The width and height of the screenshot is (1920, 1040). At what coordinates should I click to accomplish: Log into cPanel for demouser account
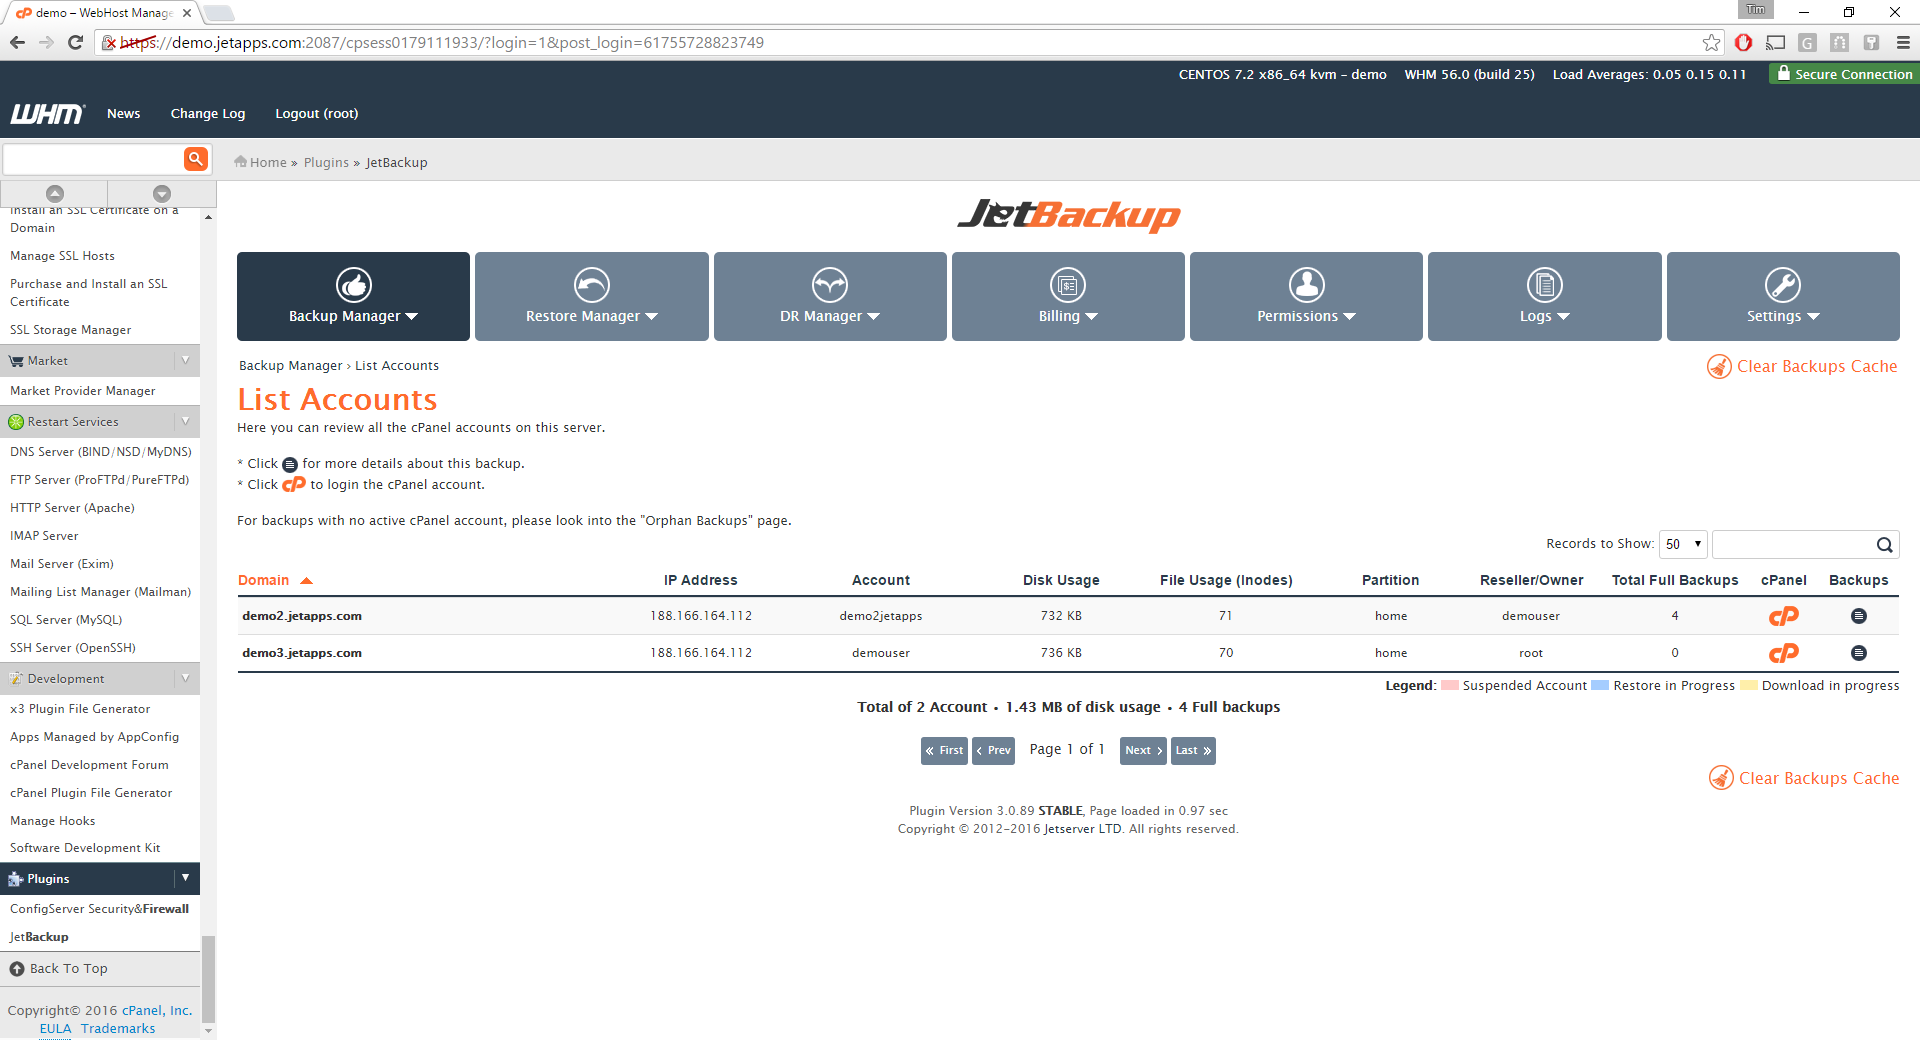point(1783,653)
